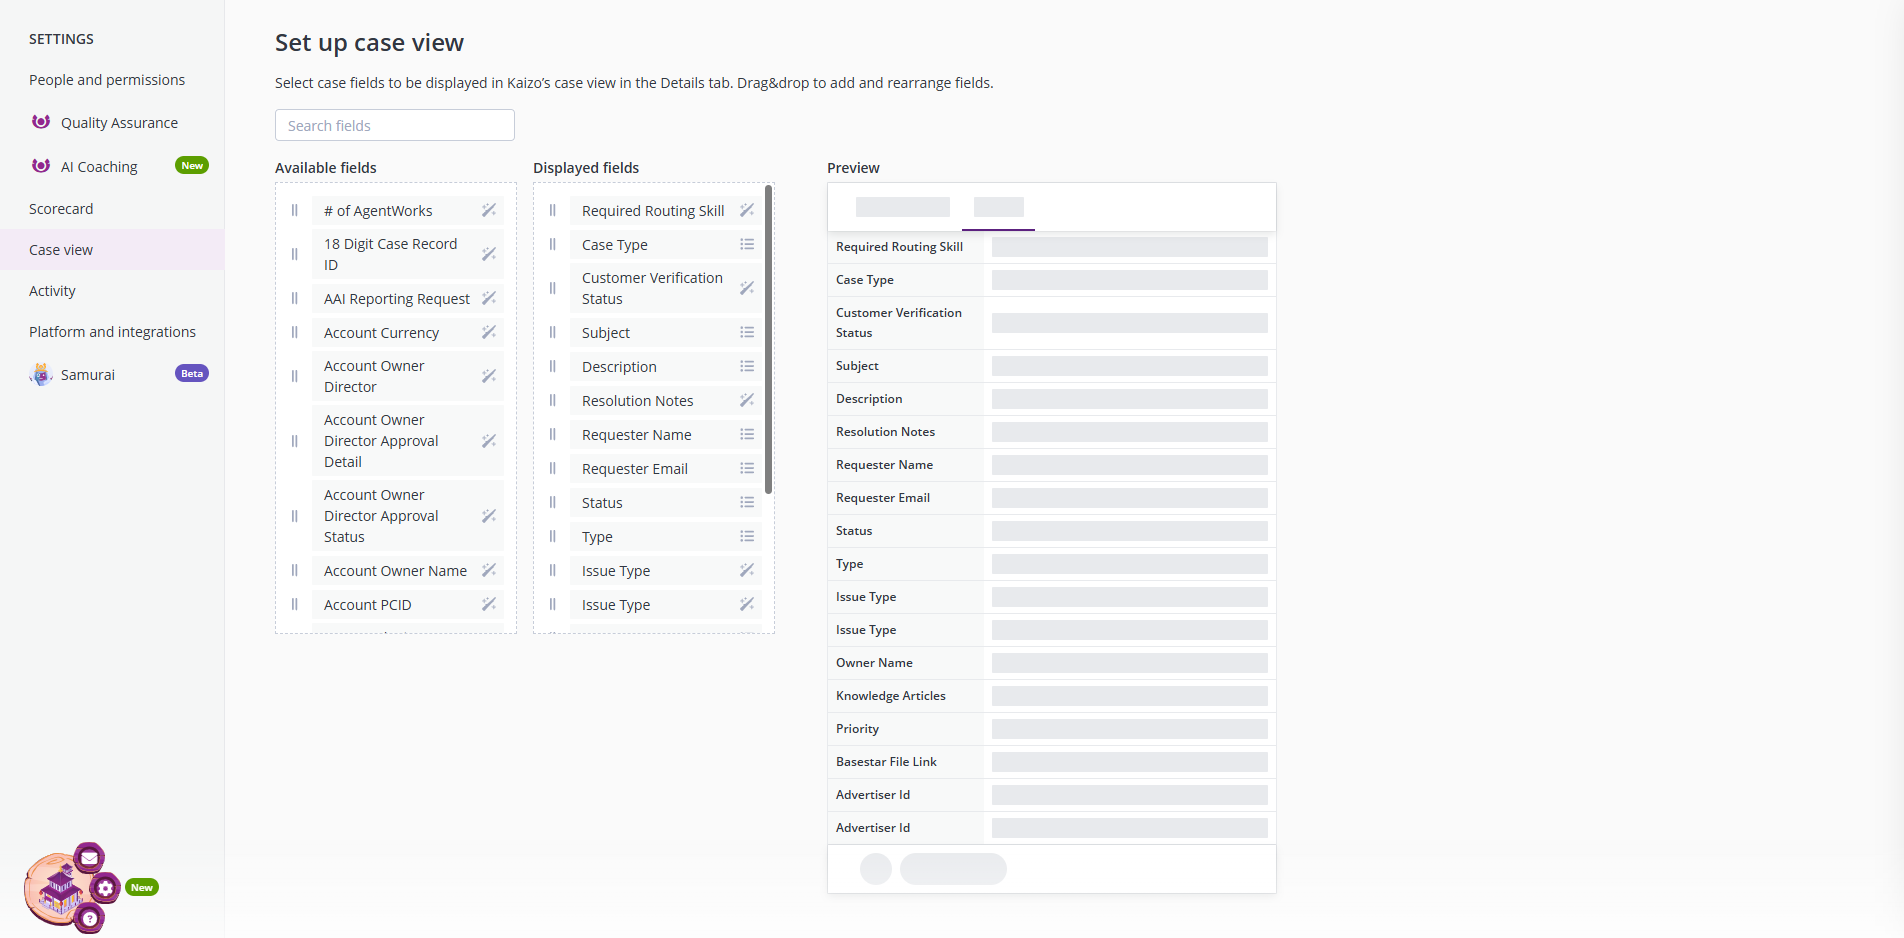Open the Scorecard settings page
The height and width of the screenshot is (938, 1904).
(x=61, y=209)
